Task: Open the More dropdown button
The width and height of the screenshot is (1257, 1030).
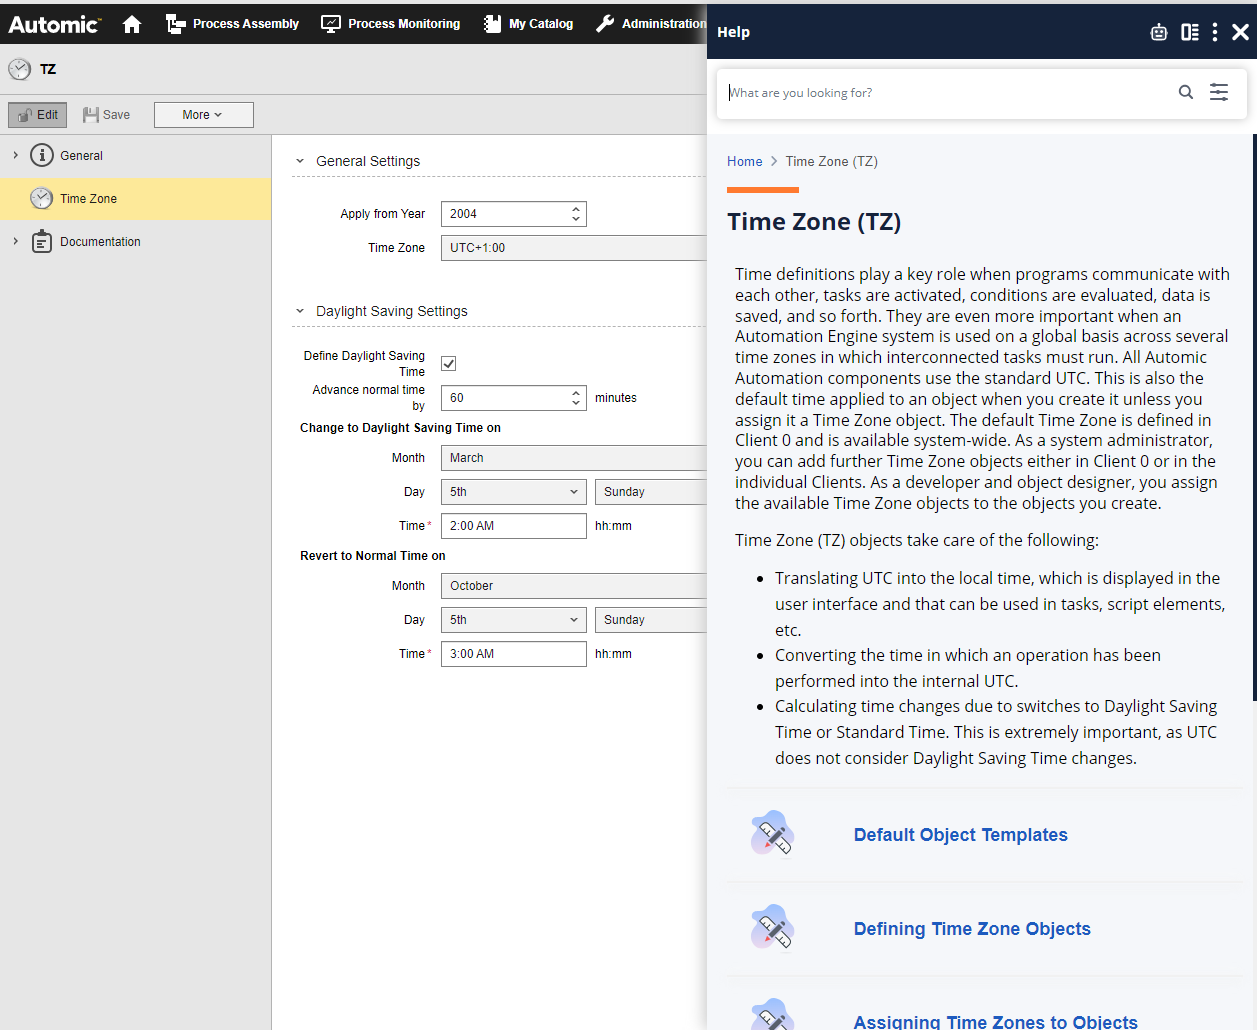Action: pos(203,115)
